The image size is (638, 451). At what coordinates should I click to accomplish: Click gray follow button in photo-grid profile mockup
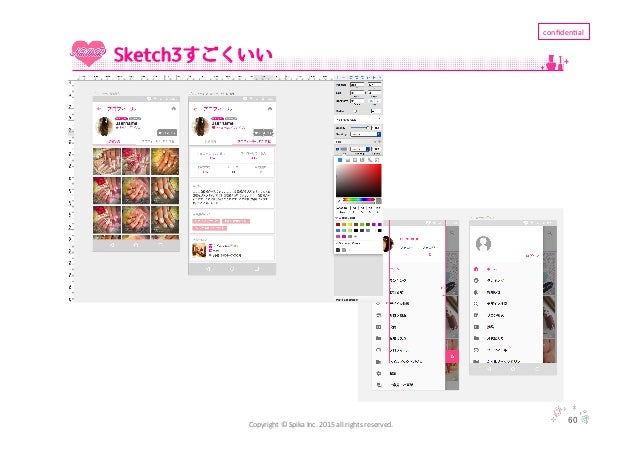point(167,133)
